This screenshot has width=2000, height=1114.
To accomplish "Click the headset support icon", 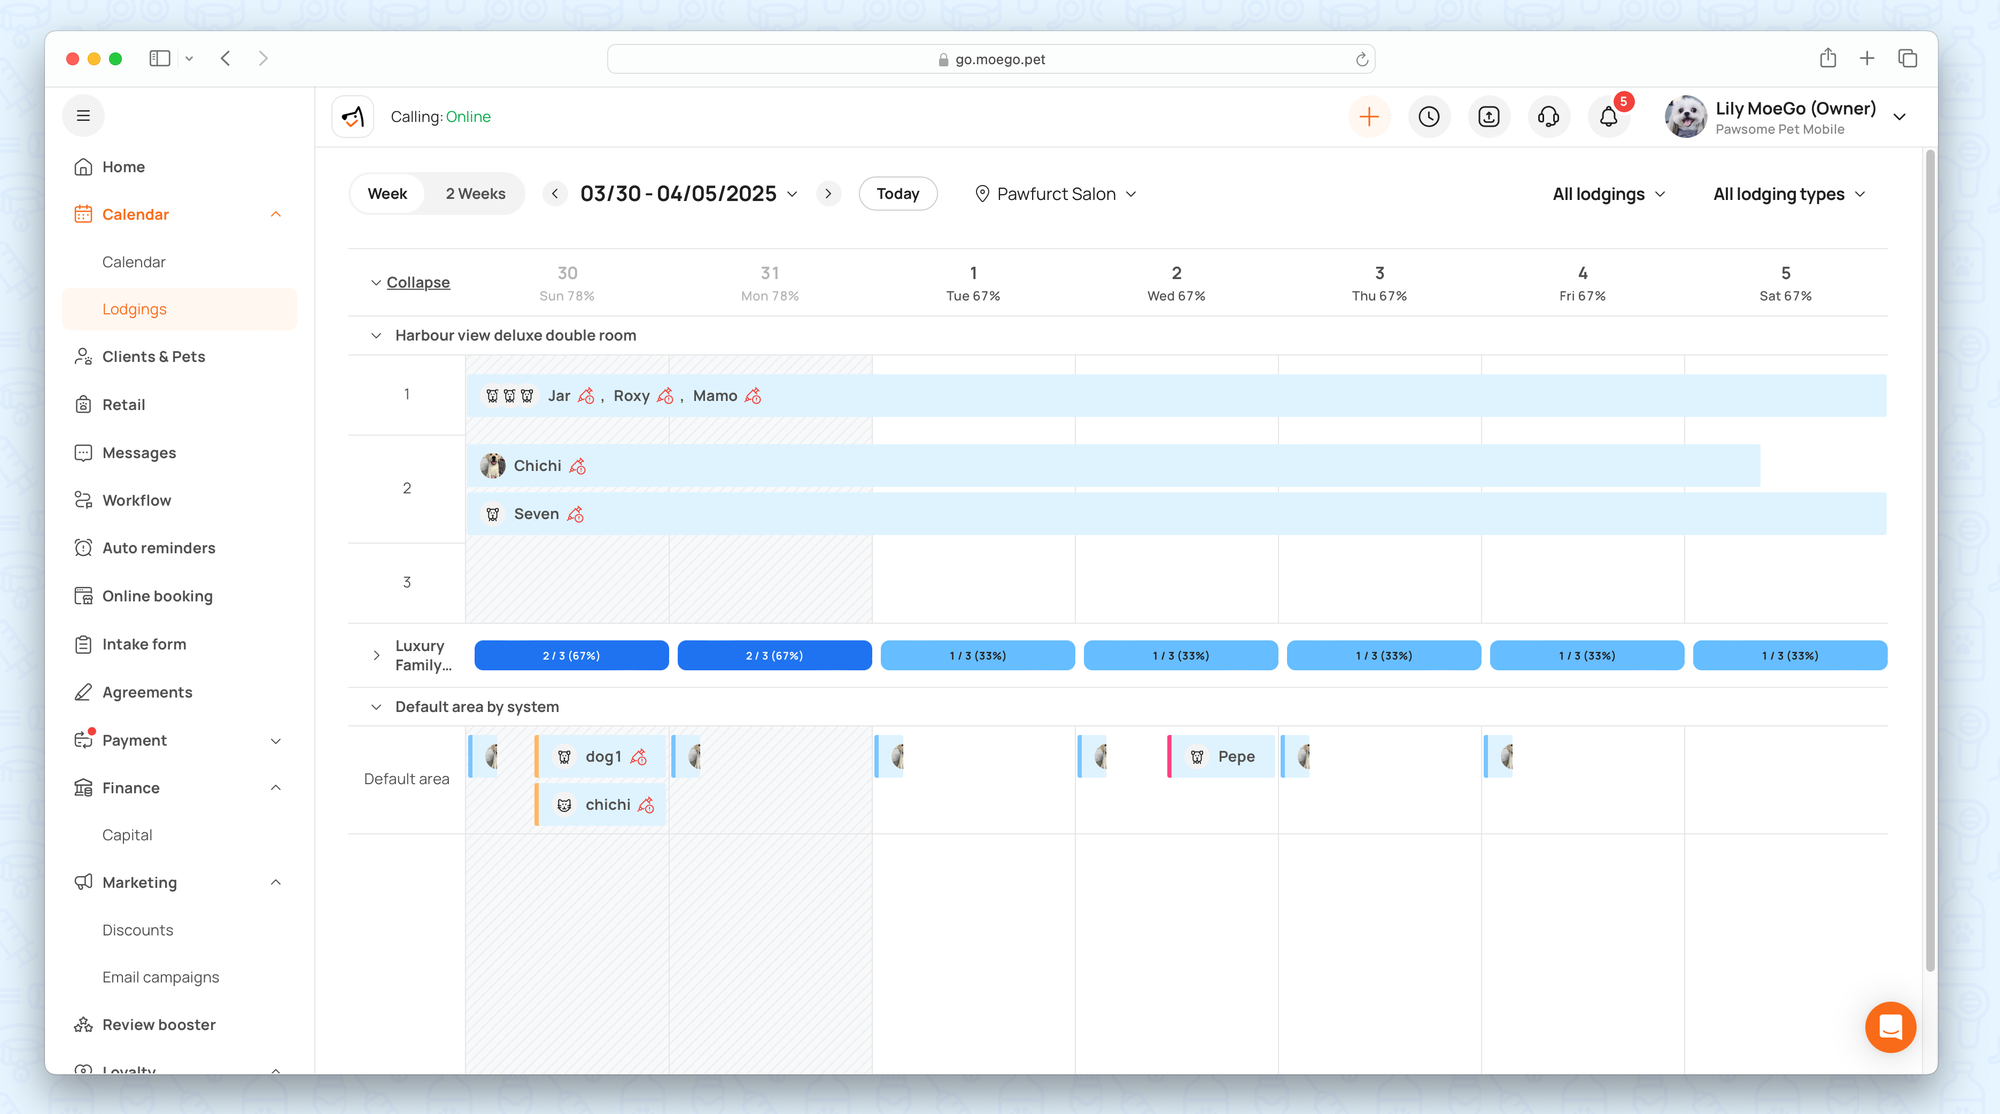I will 1548,117.
